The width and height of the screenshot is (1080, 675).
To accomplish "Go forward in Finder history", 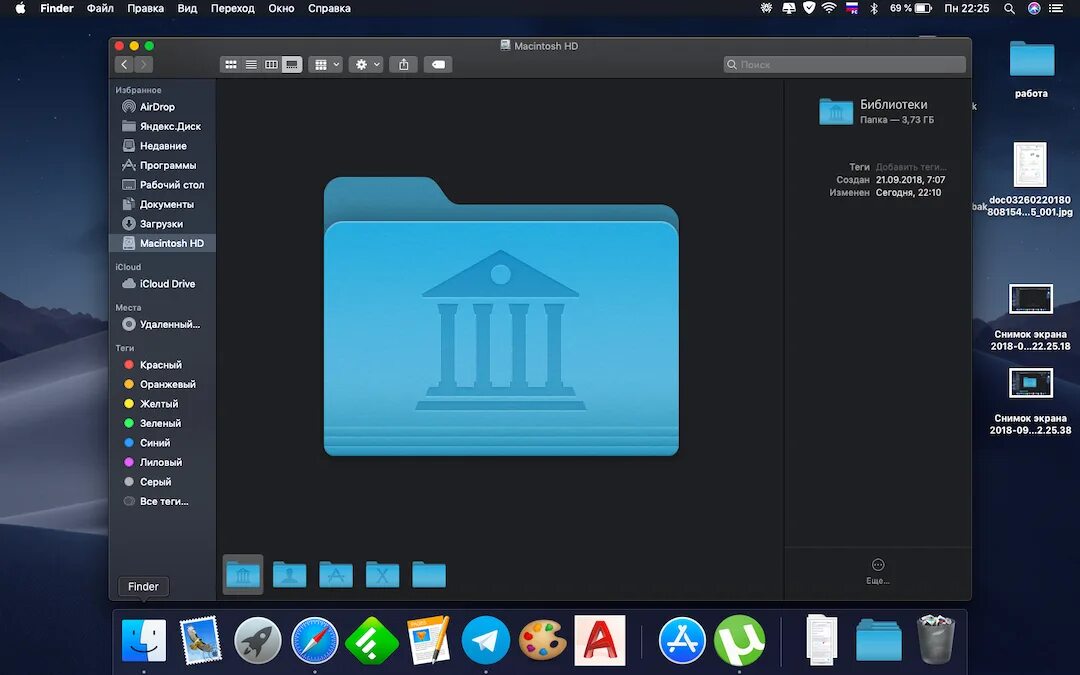I will pyautogui.click(x=143, y=65).
